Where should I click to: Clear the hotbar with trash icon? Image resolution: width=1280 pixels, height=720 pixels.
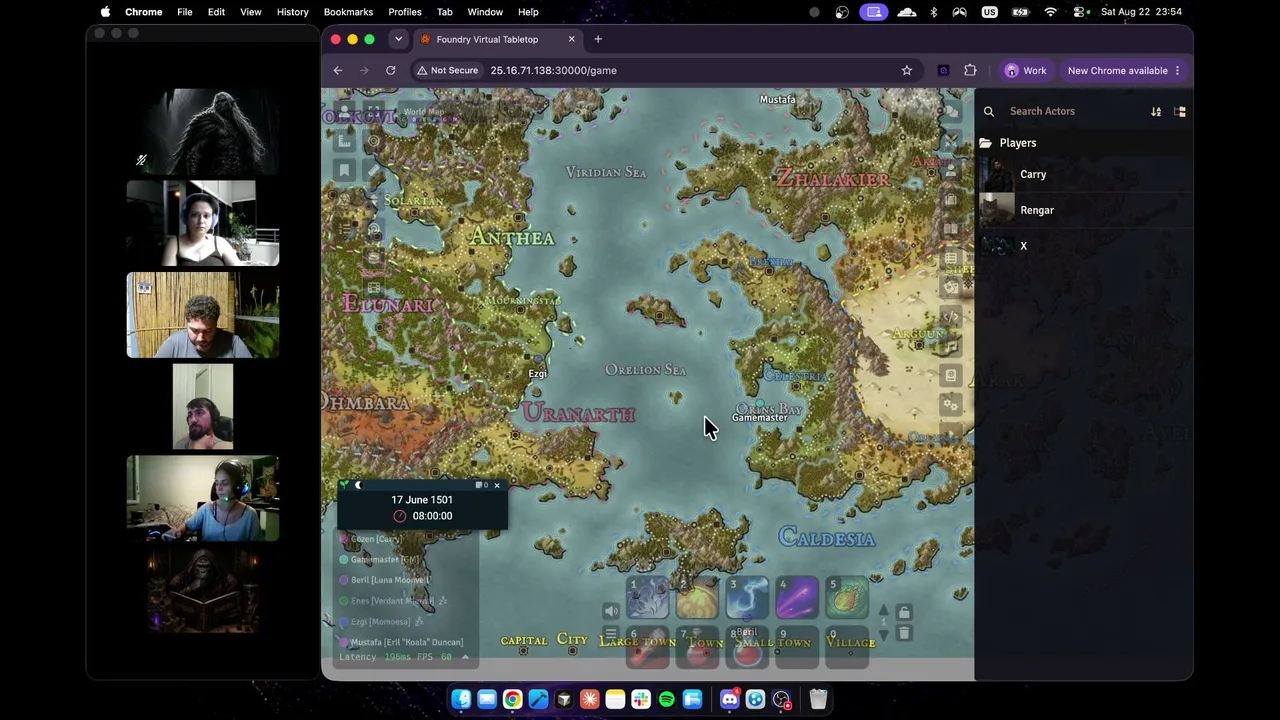904,633
